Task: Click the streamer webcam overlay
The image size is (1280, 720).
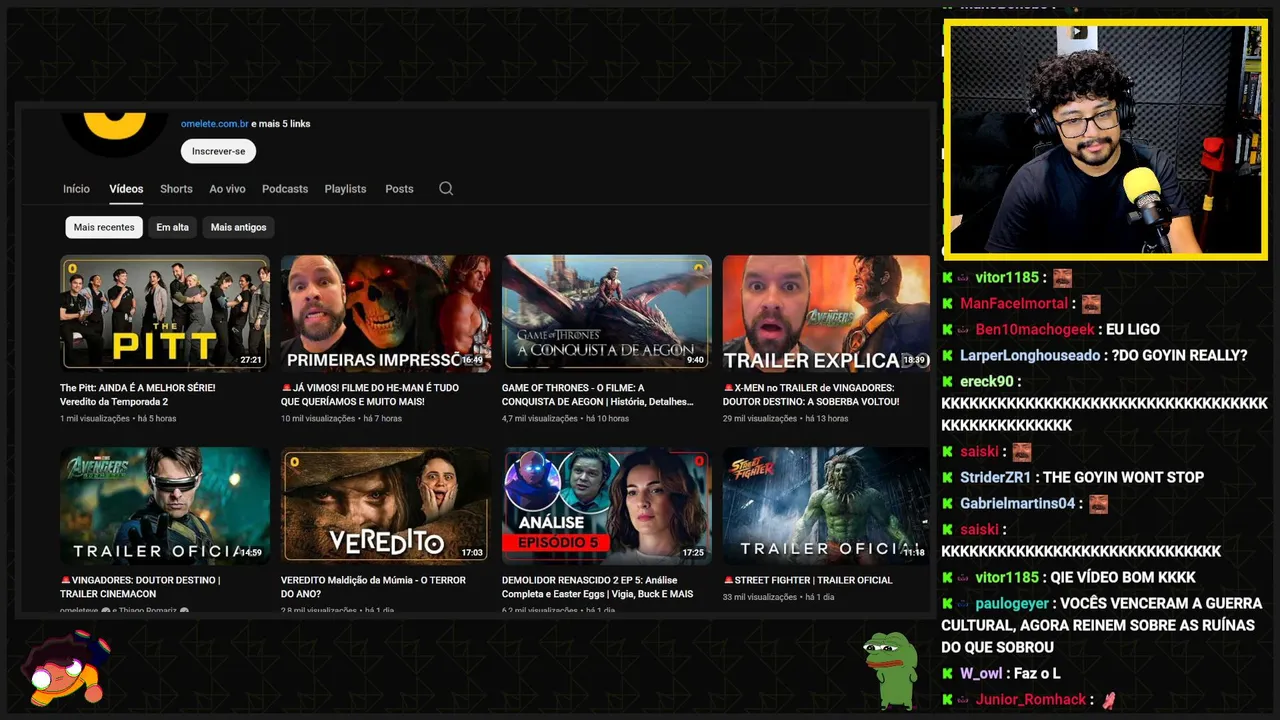Action: 1106,139
